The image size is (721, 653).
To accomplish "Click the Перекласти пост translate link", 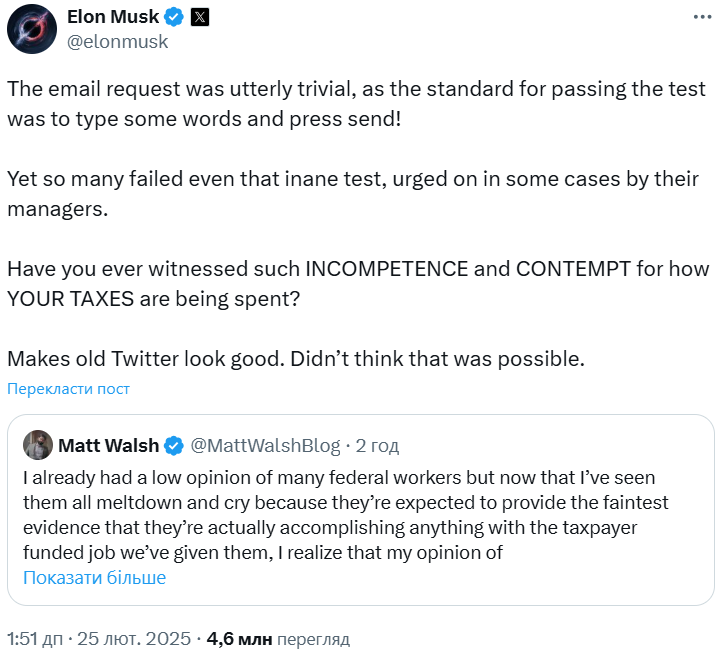I will pos(68,389).
